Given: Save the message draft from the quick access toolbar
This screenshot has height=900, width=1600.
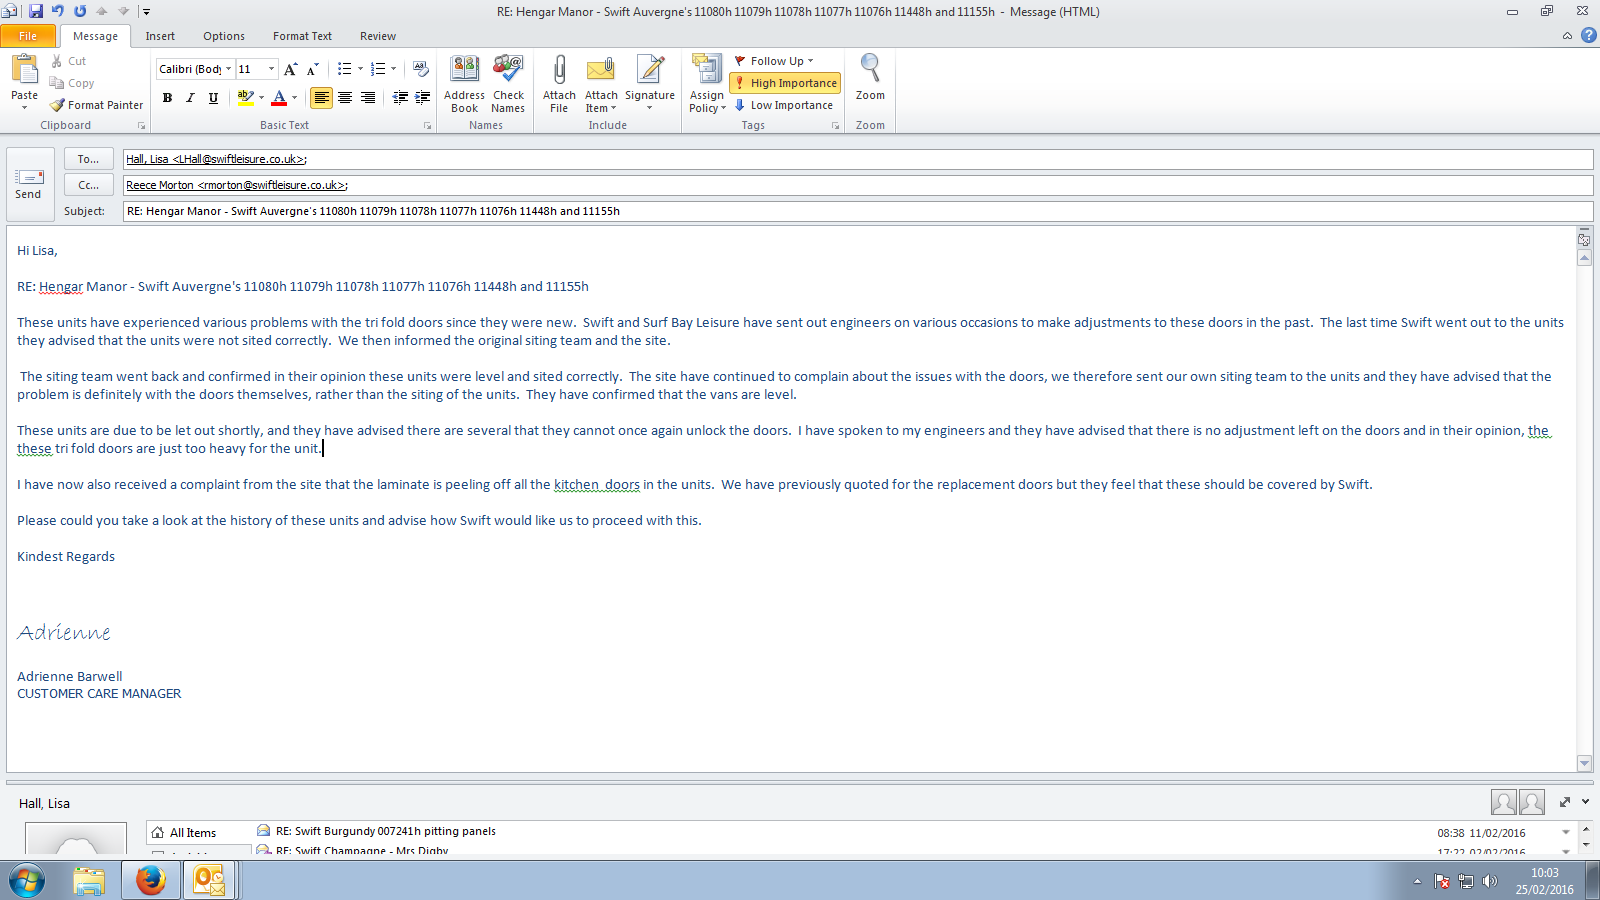Looking at the screenshot, I should point(36,11).
